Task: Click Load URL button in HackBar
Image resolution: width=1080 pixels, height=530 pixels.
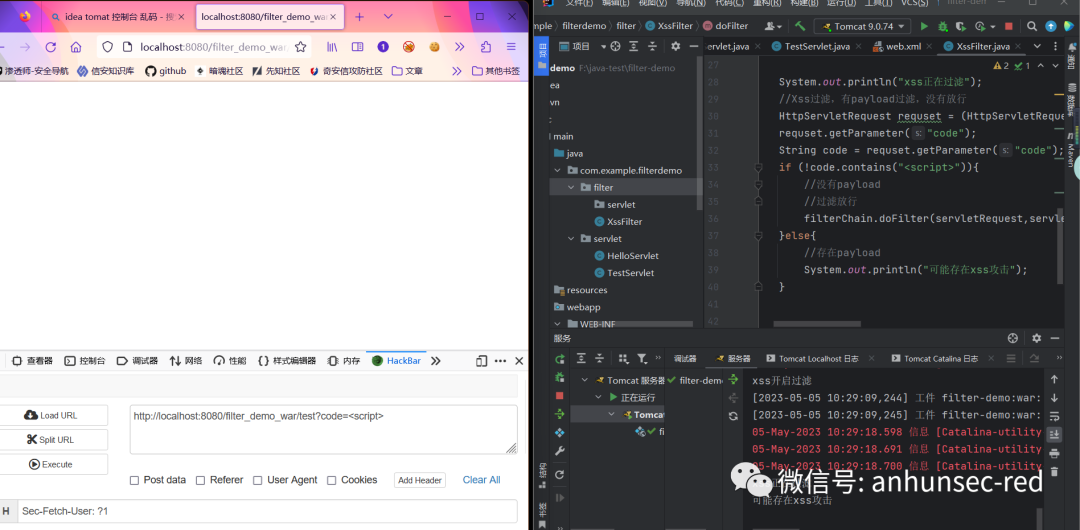Action: 52,416
